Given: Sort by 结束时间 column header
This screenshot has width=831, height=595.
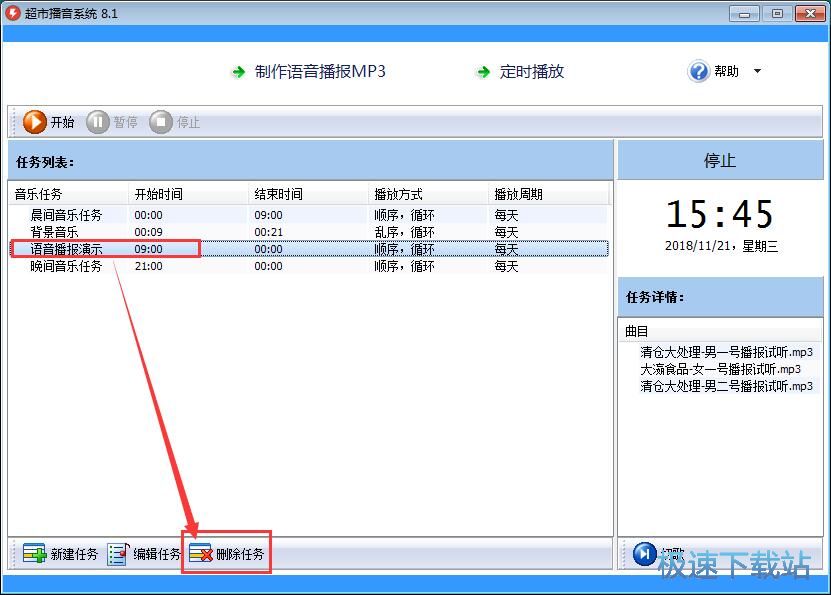Looking at the screenshot, I should [x=308, y=194].
